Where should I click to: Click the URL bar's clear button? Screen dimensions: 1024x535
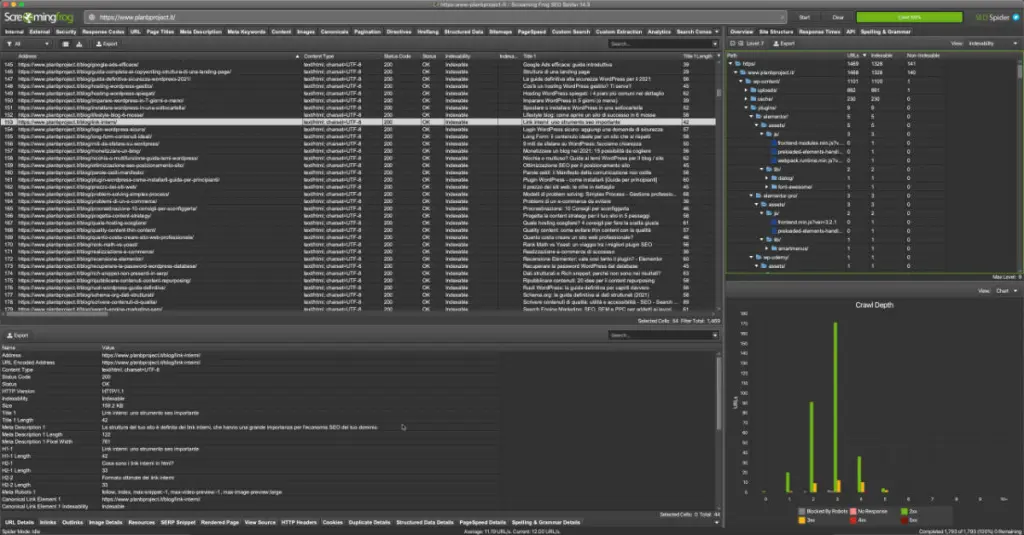point(781,17)
